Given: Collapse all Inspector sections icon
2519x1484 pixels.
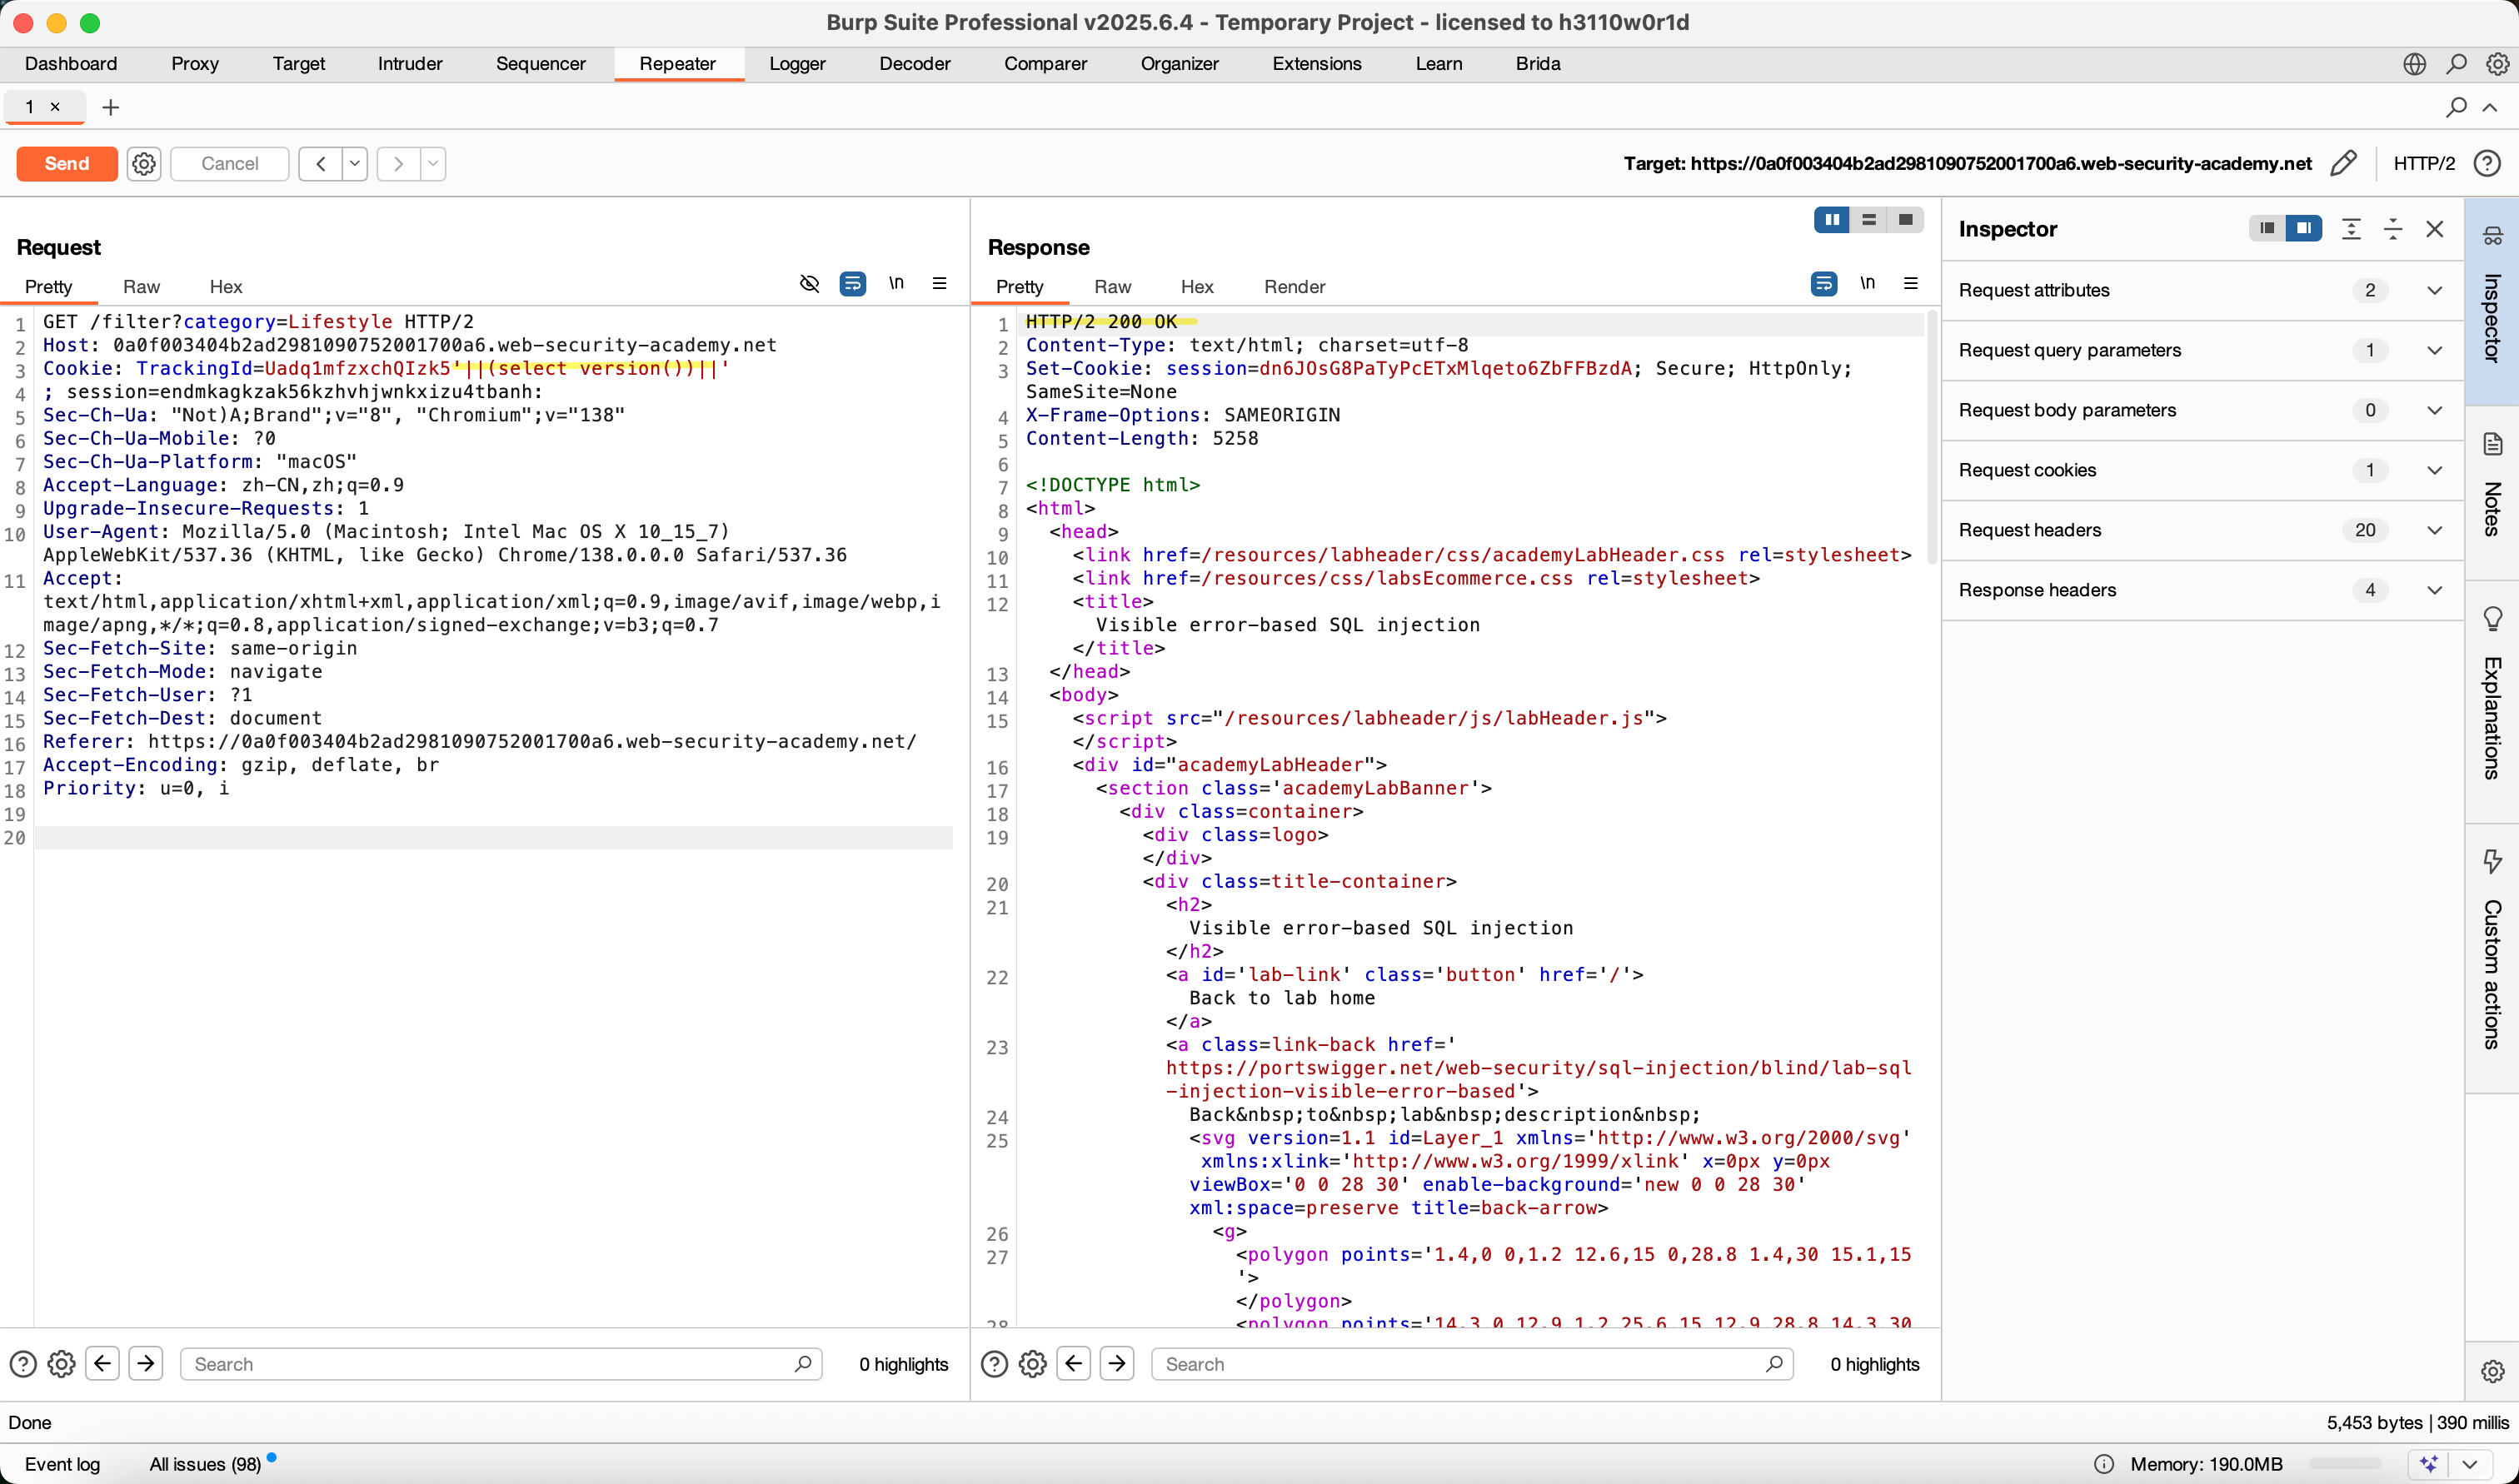Looking at the screenshot, I should click(2393, 229).
